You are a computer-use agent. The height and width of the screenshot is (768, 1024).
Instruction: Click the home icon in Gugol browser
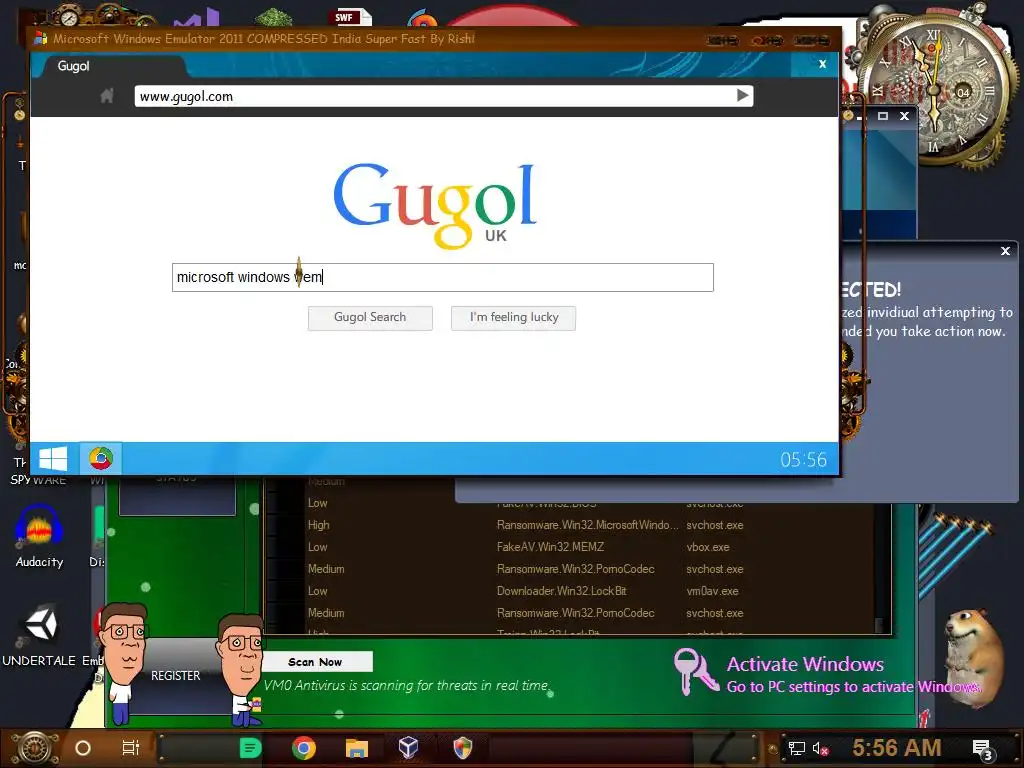[107, 96]
